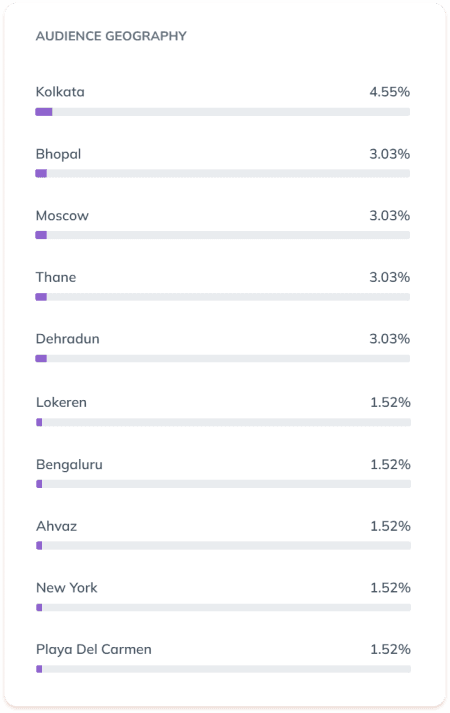Screen dimensions: 450x713
Task: Click the 4.55% Kolkata value
Action: (390, 92)
